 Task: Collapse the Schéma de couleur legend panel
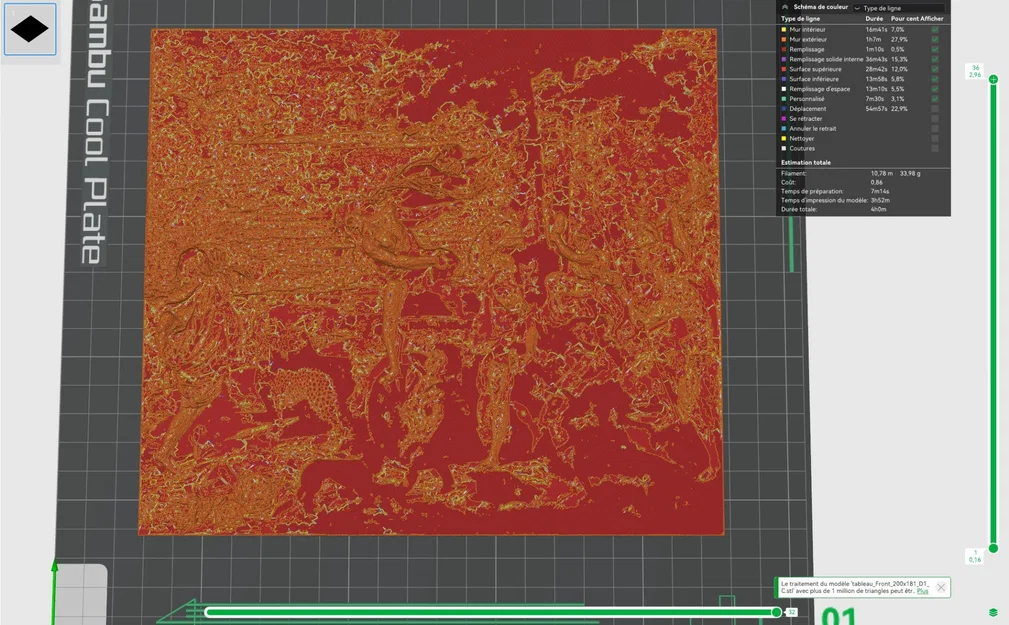click(784, 7)
